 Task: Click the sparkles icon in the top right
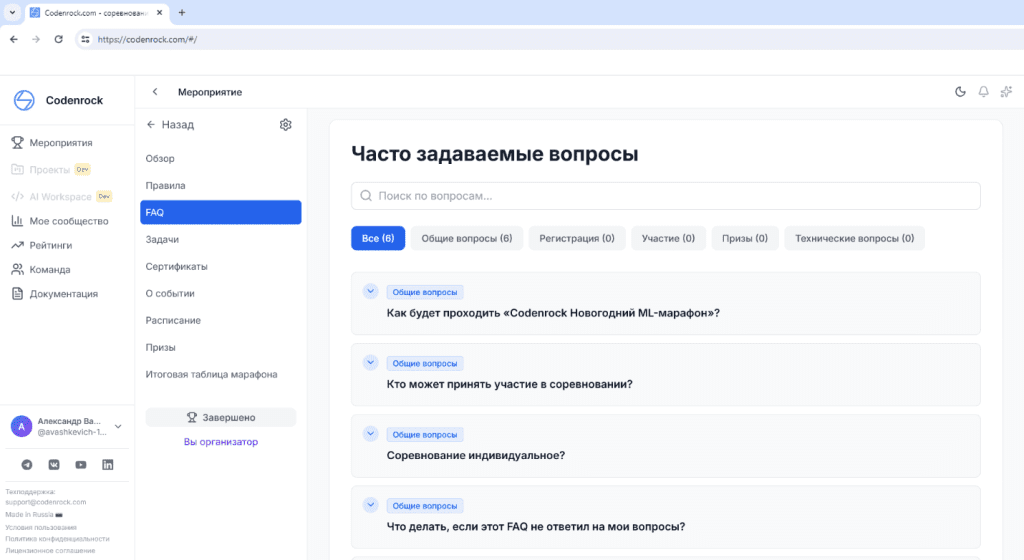click(x=1006, y=92)
